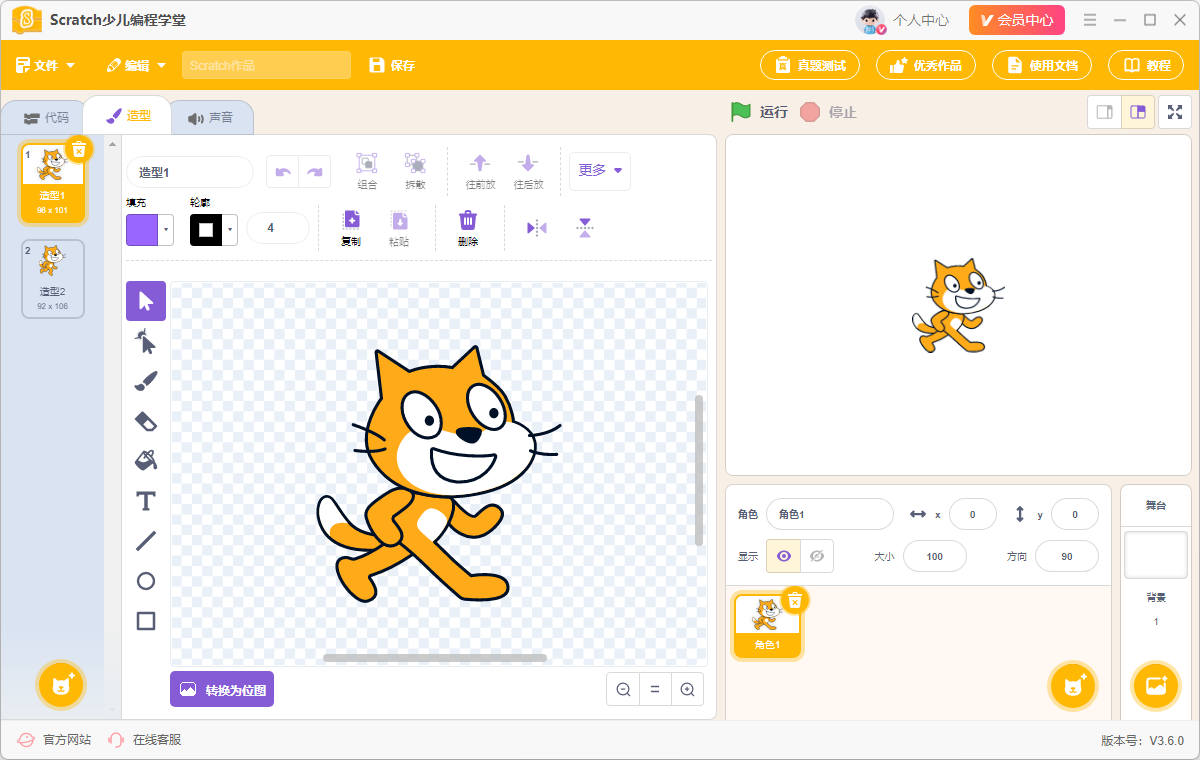The height and width of the screenshot is (760, 1200).
Task: Add a new costume with the cat button
Action: 62,685
